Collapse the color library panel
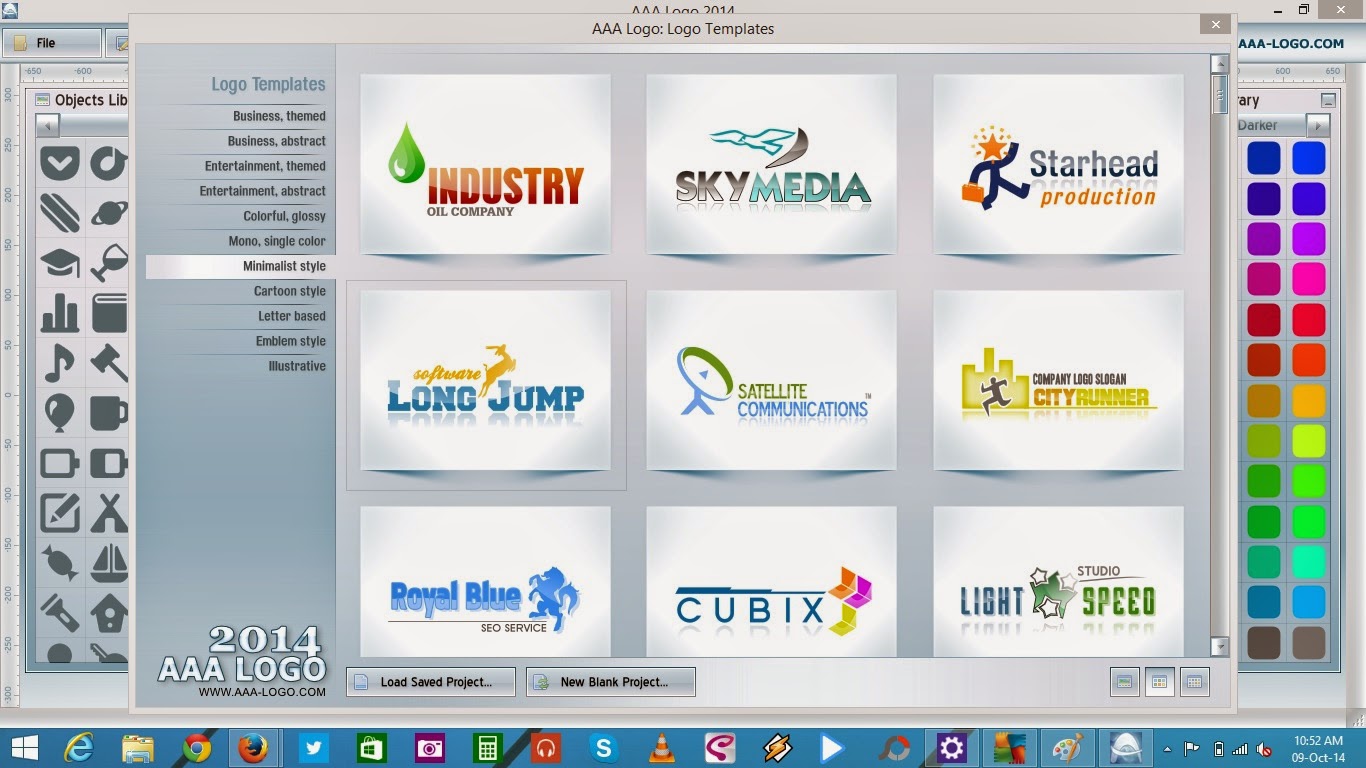Screen dimensions: 1366x768 pyautogui.click(x=1327, y=100)
